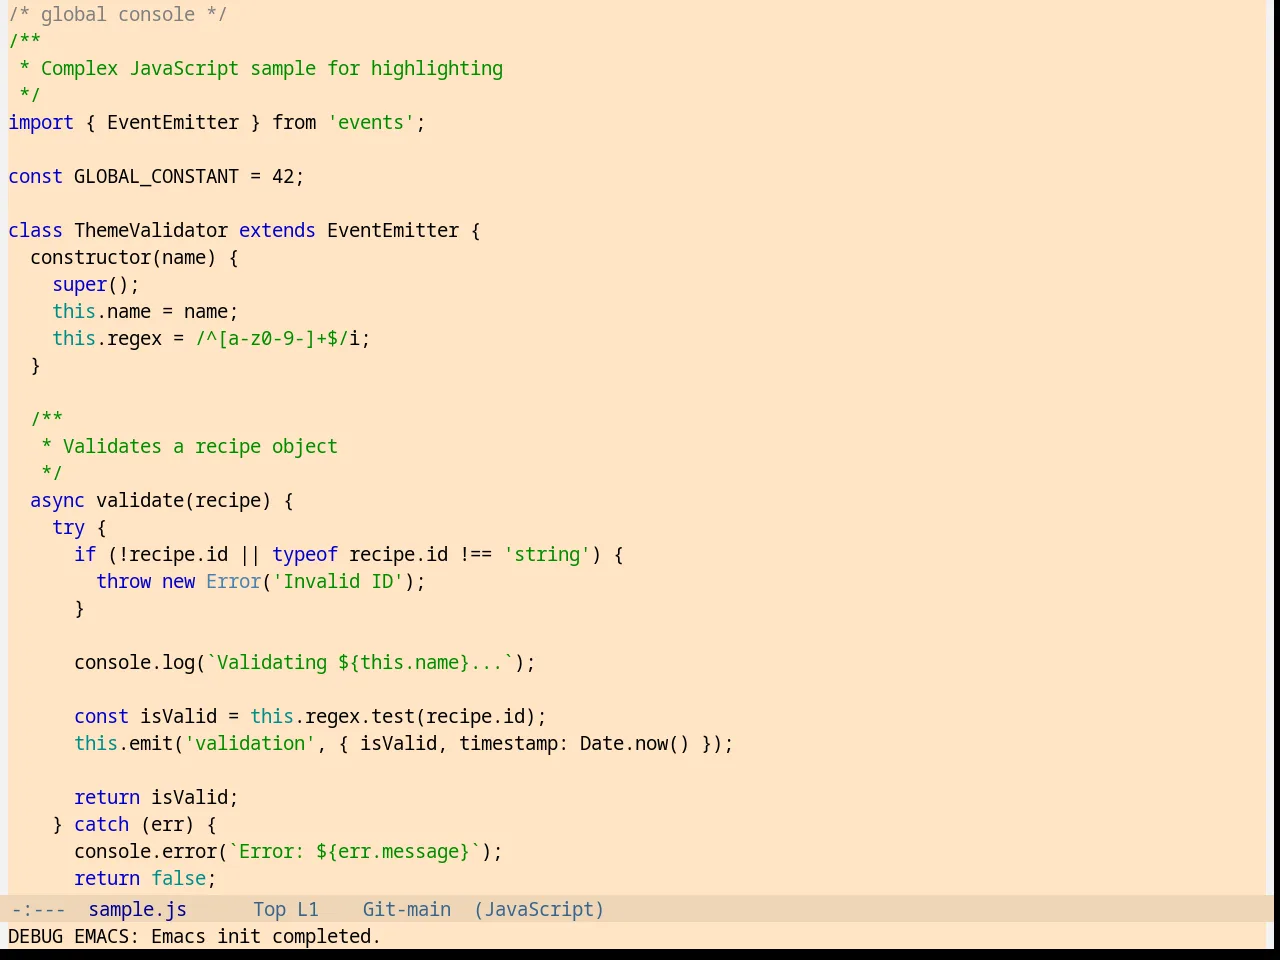The height and width of the screenshot is (960, 1280).
Task: Place cursor on the regex literal /^[a-z0-9-]+$/i
Action: (277, 338)
